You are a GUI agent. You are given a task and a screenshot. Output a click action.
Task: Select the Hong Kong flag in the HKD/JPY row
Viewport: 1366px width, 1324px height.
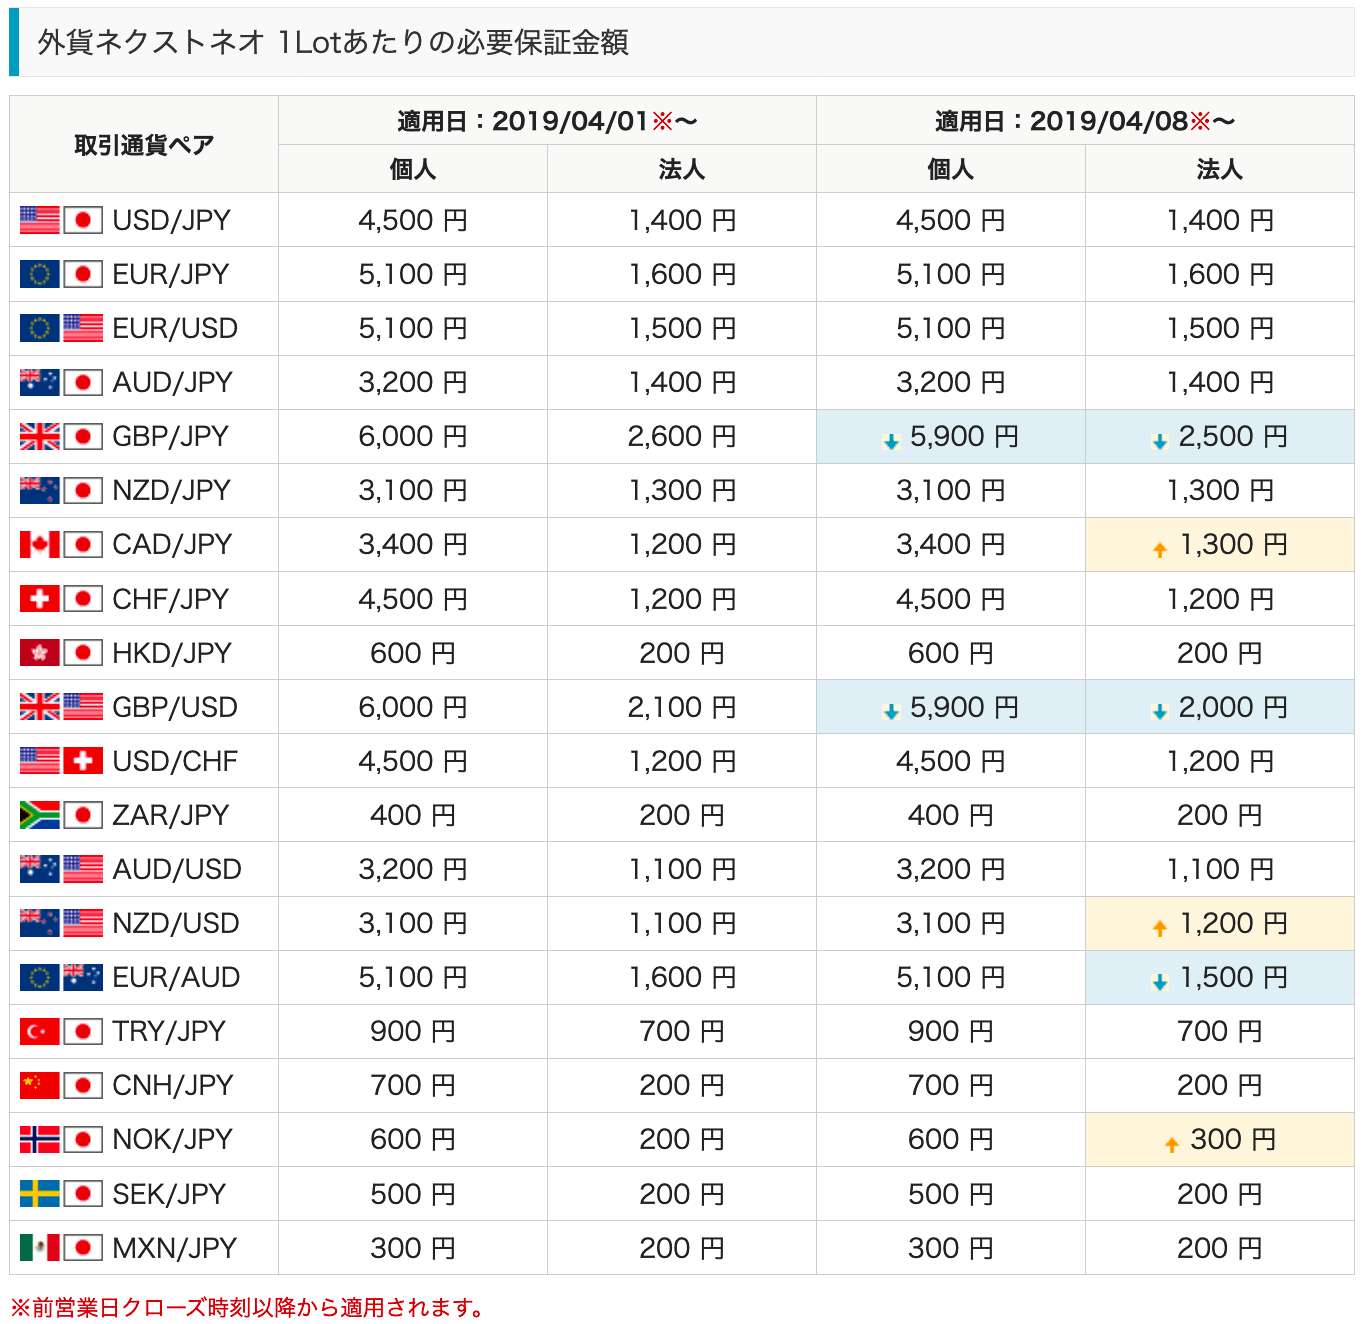[40, 653]
